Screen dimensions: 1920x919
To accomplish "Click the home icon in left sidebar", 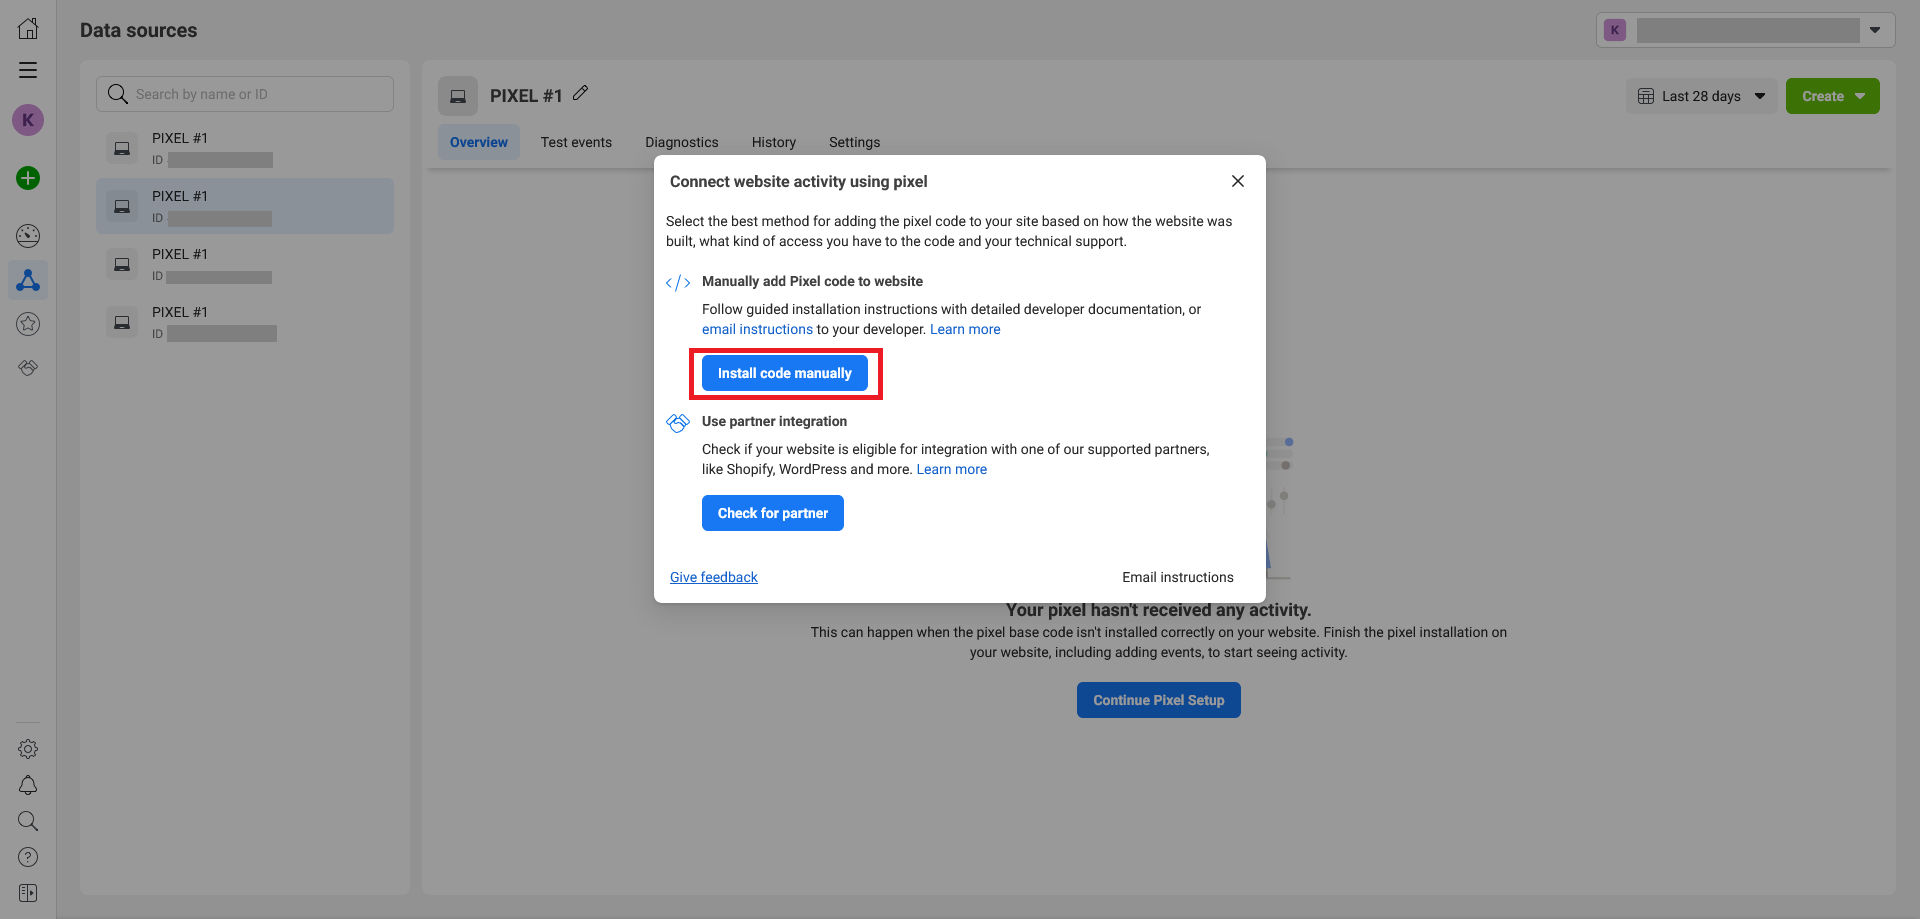I will click(x=28, y=29).
